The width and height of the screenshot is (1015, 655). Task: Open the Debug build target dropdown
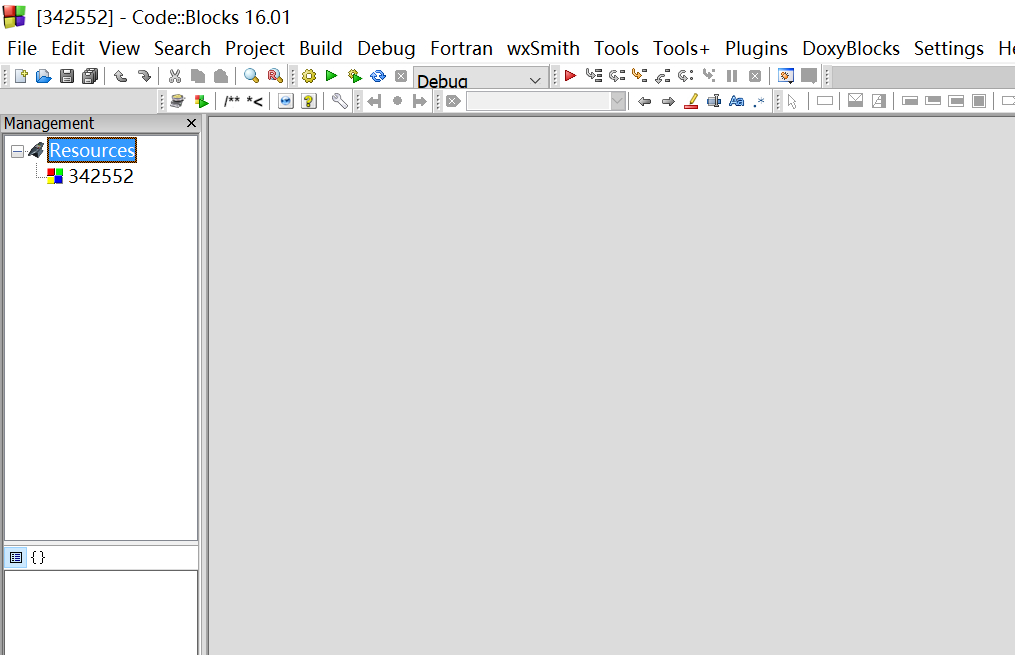coord(480,78)
